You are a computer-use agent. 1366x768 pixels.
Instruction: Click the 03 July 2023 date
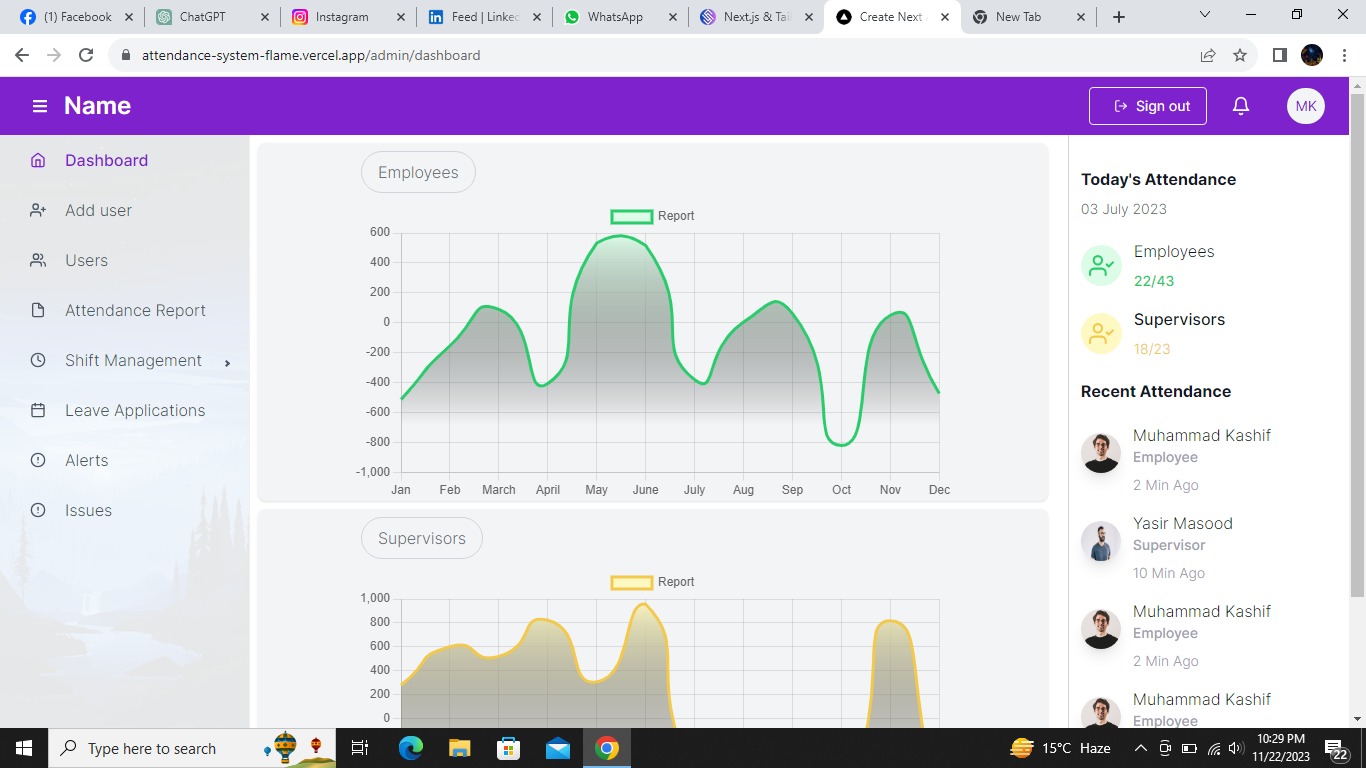coord(1124,209)
